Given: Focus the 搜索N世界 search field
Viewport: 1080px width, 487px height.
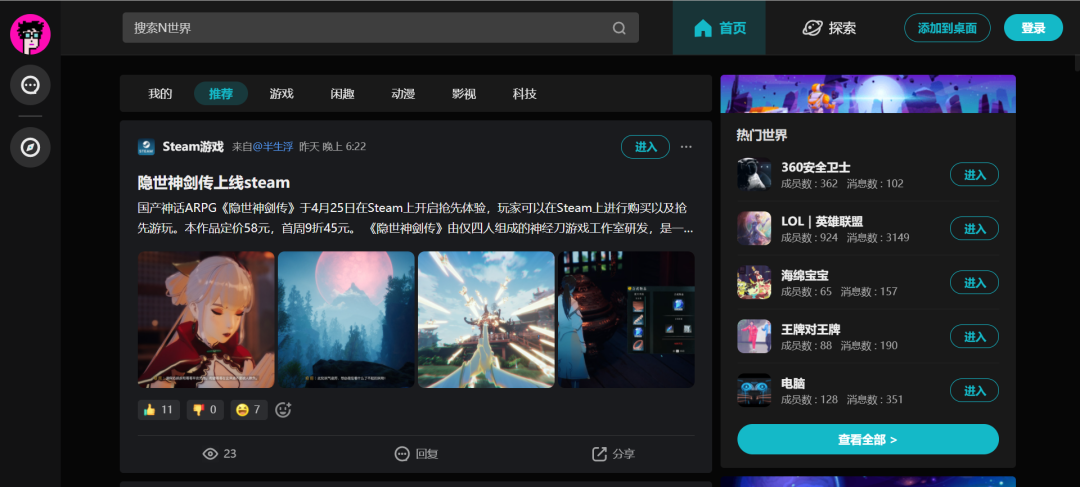Looking at the screenshot, I should 380,28.
